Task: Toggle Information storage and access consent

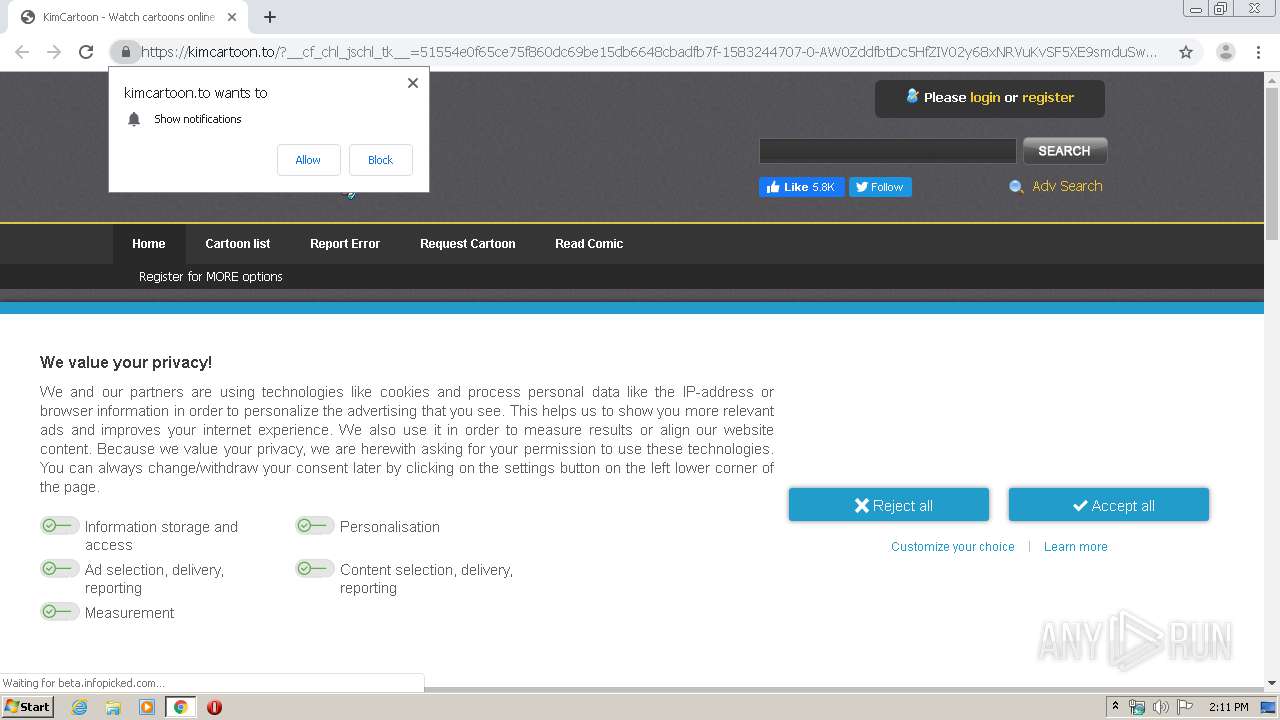Action: click(59, 525)
